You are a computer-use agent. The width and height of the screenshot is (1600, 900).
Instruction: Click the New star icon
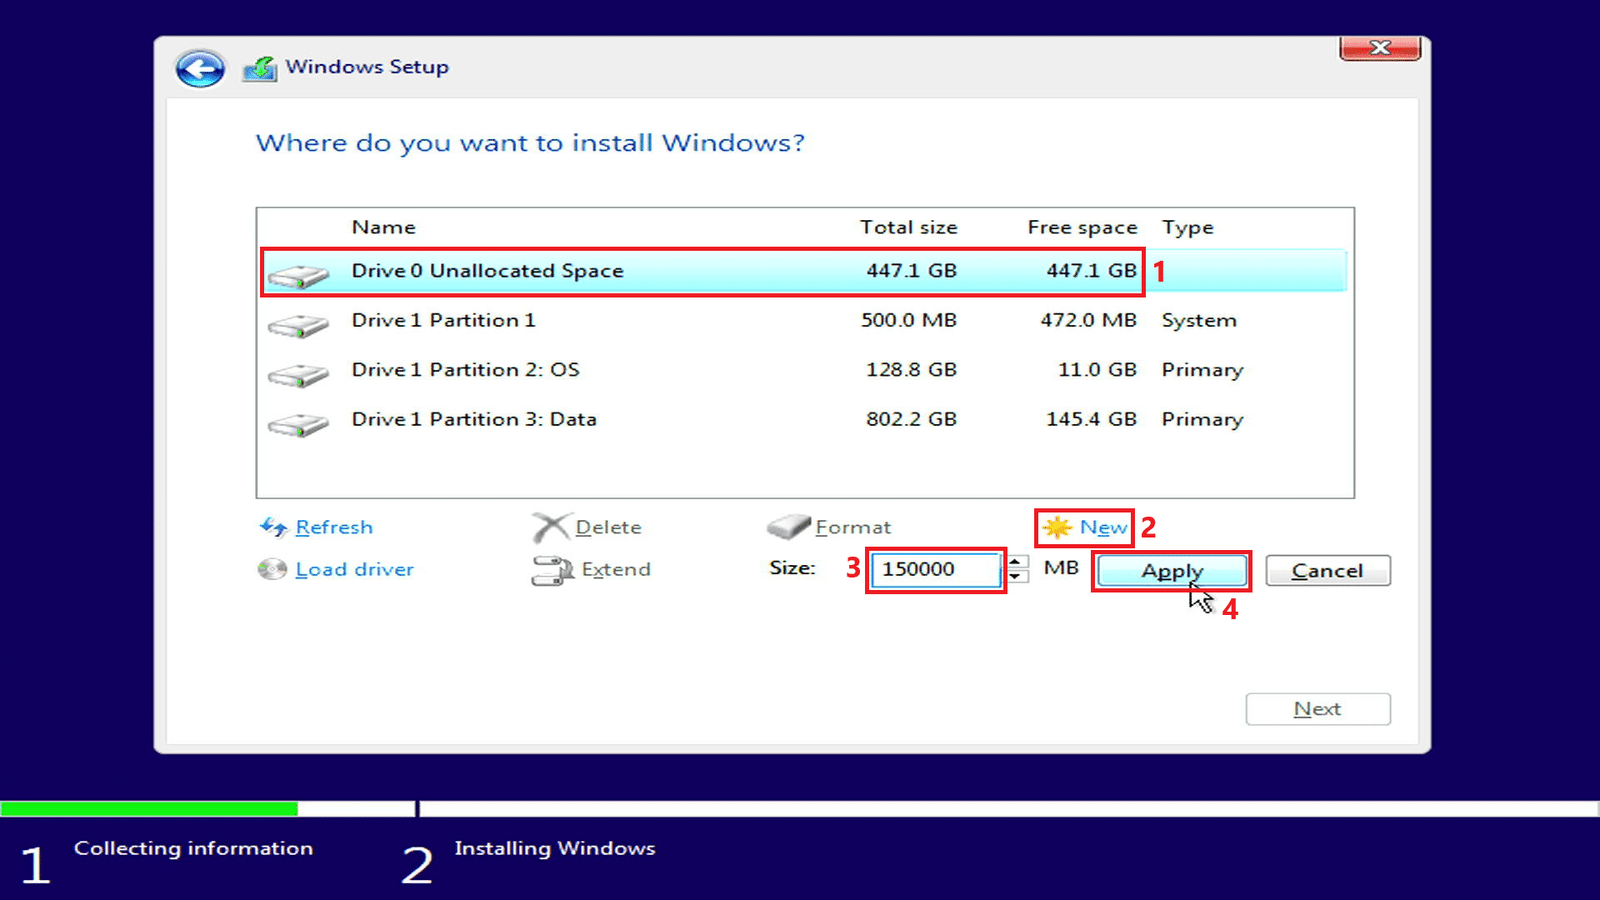[x=1057, y=527]
